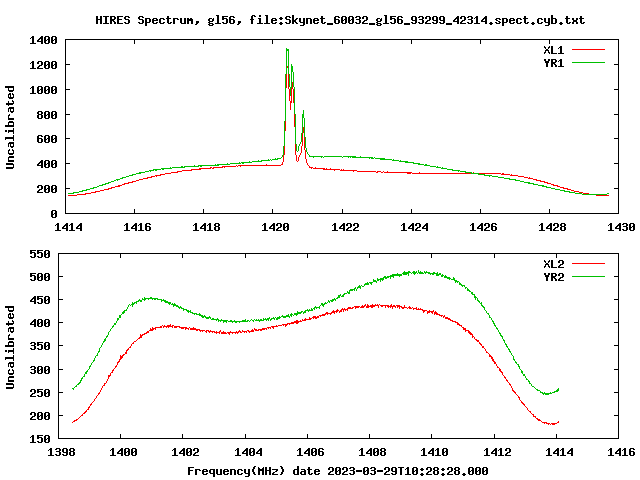This screenshot has height=480, width=640.
Task: Click the 1400 y-axis value in top plot
Action: [43, 40]
